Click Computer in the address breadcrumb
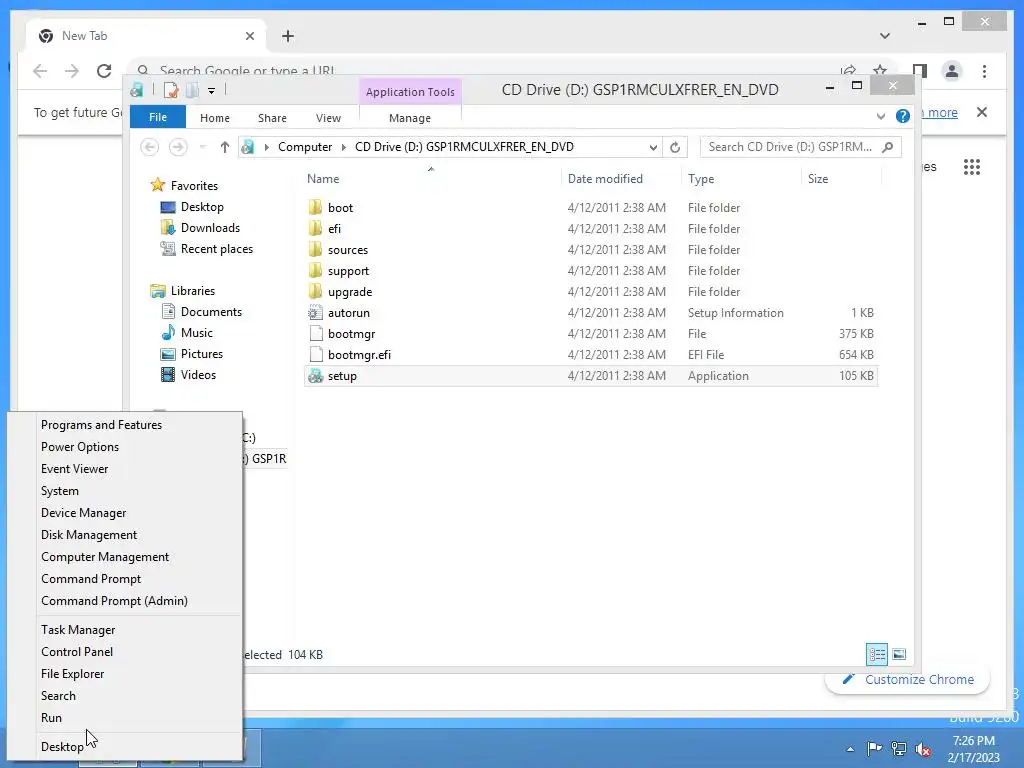The image size is (1024, 768). click(305, 147)
